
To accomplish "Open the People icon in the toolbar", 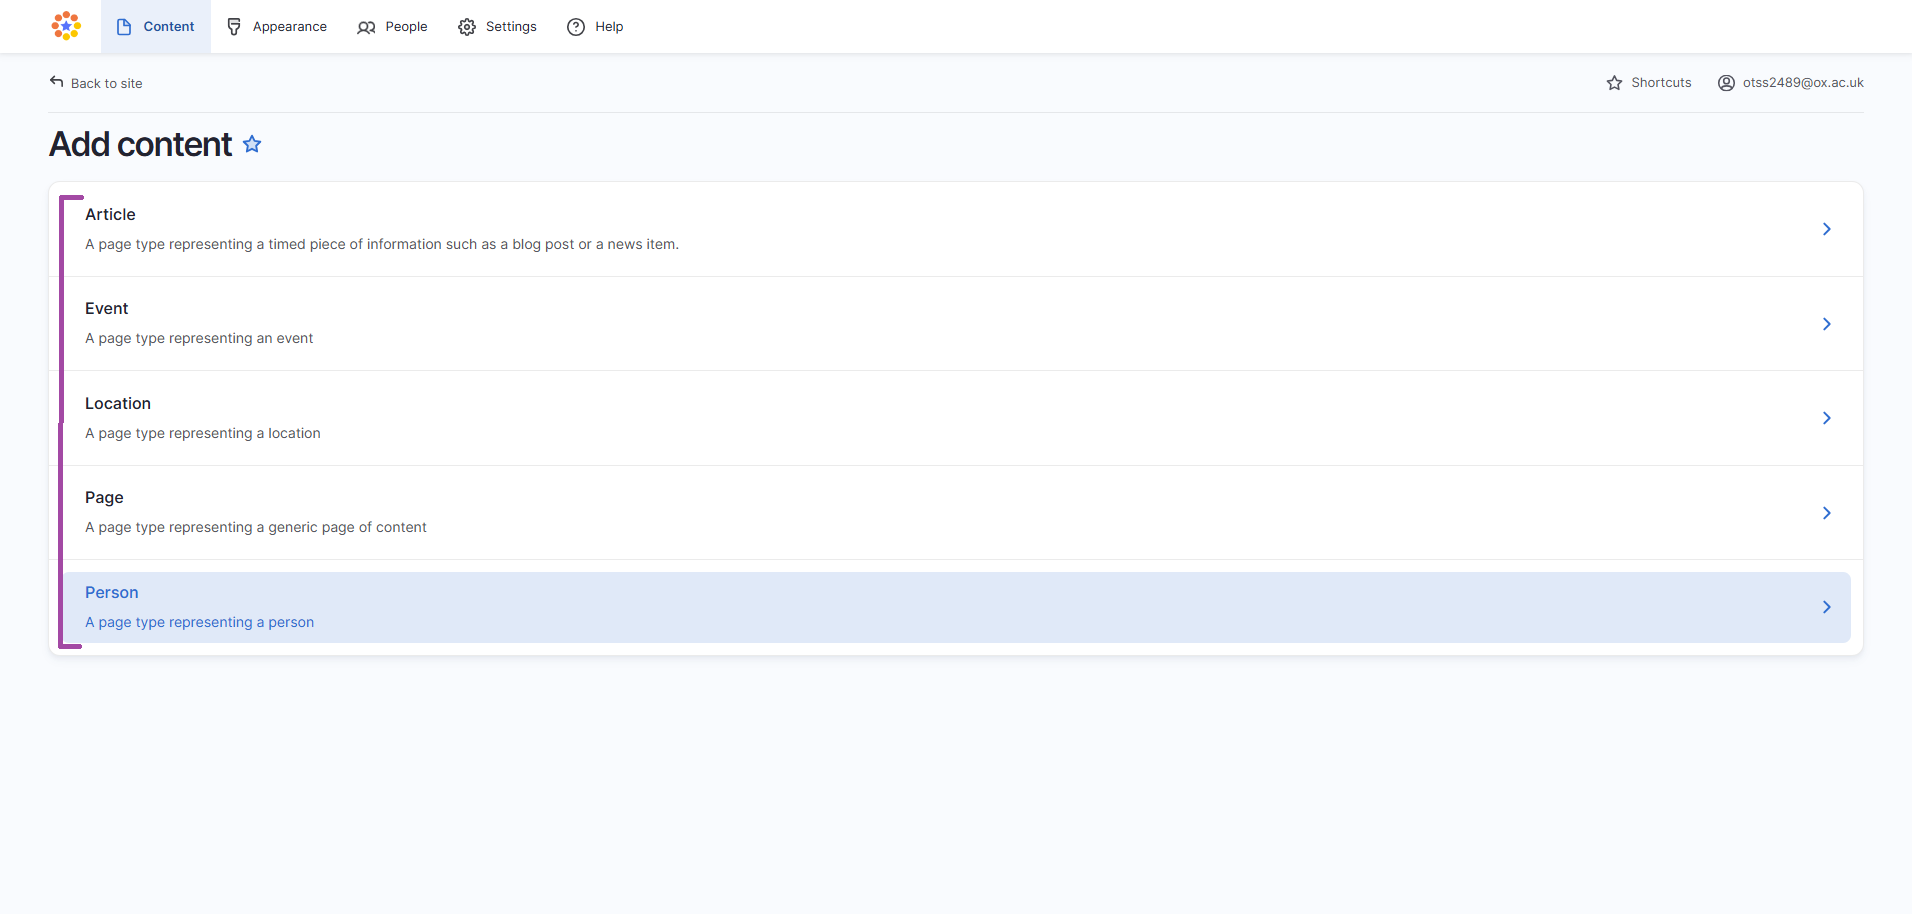I will tap(366, 27).
